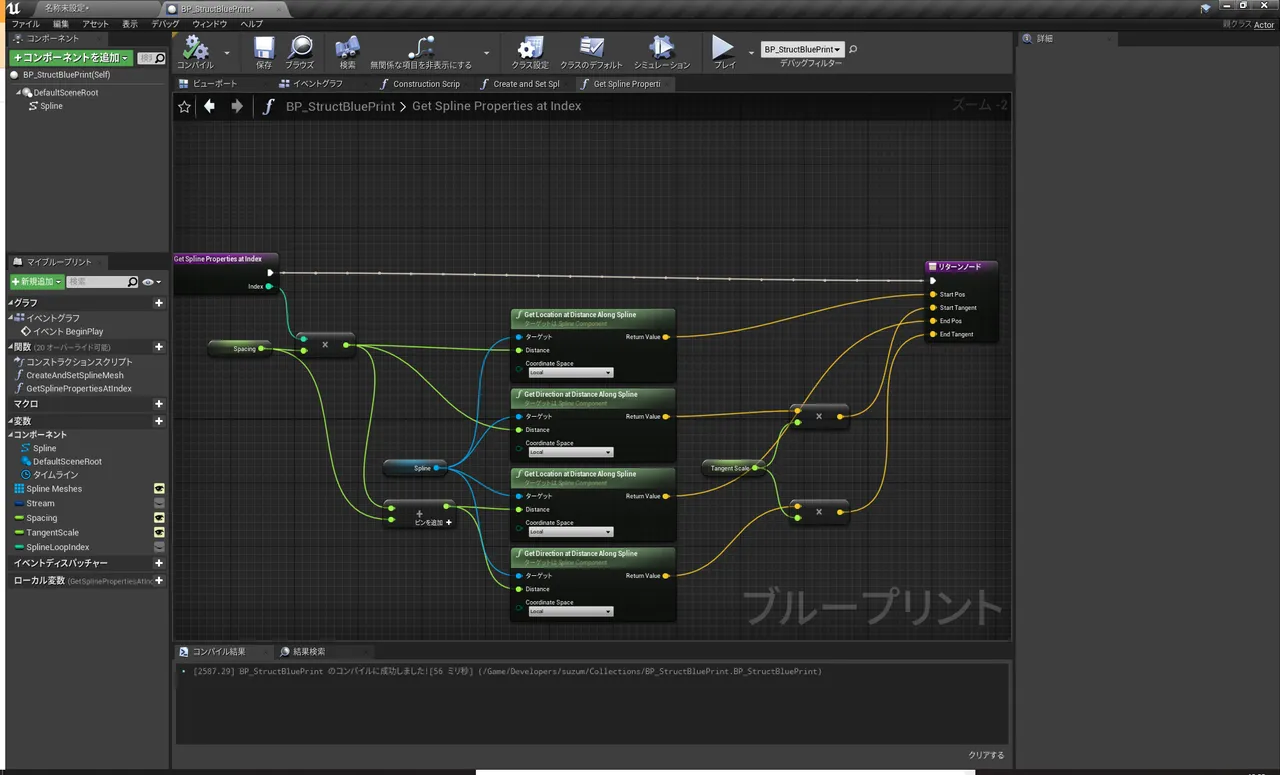Toggle TangentScale variable editable eye
Viewport: 1280px width, 775px height.
pyautogui.click(x=159, y=532)
